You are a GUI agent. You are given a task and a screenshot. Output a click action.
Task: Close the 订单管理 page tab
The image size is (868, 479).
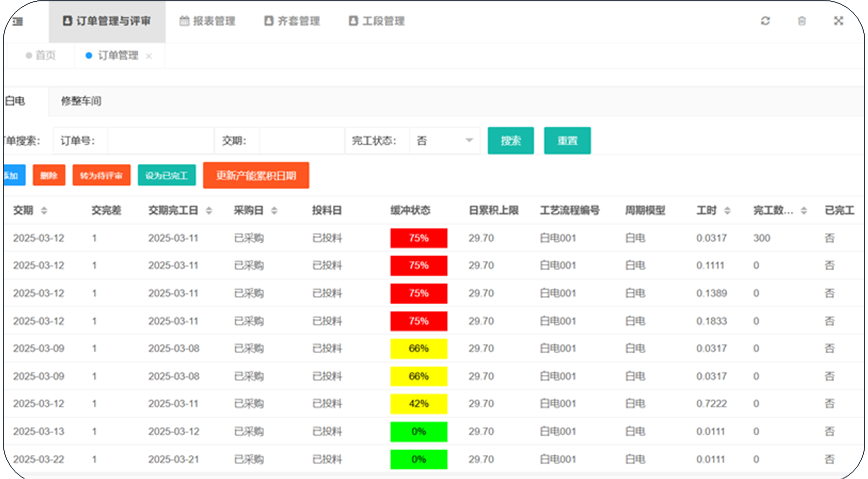(148, 56)
